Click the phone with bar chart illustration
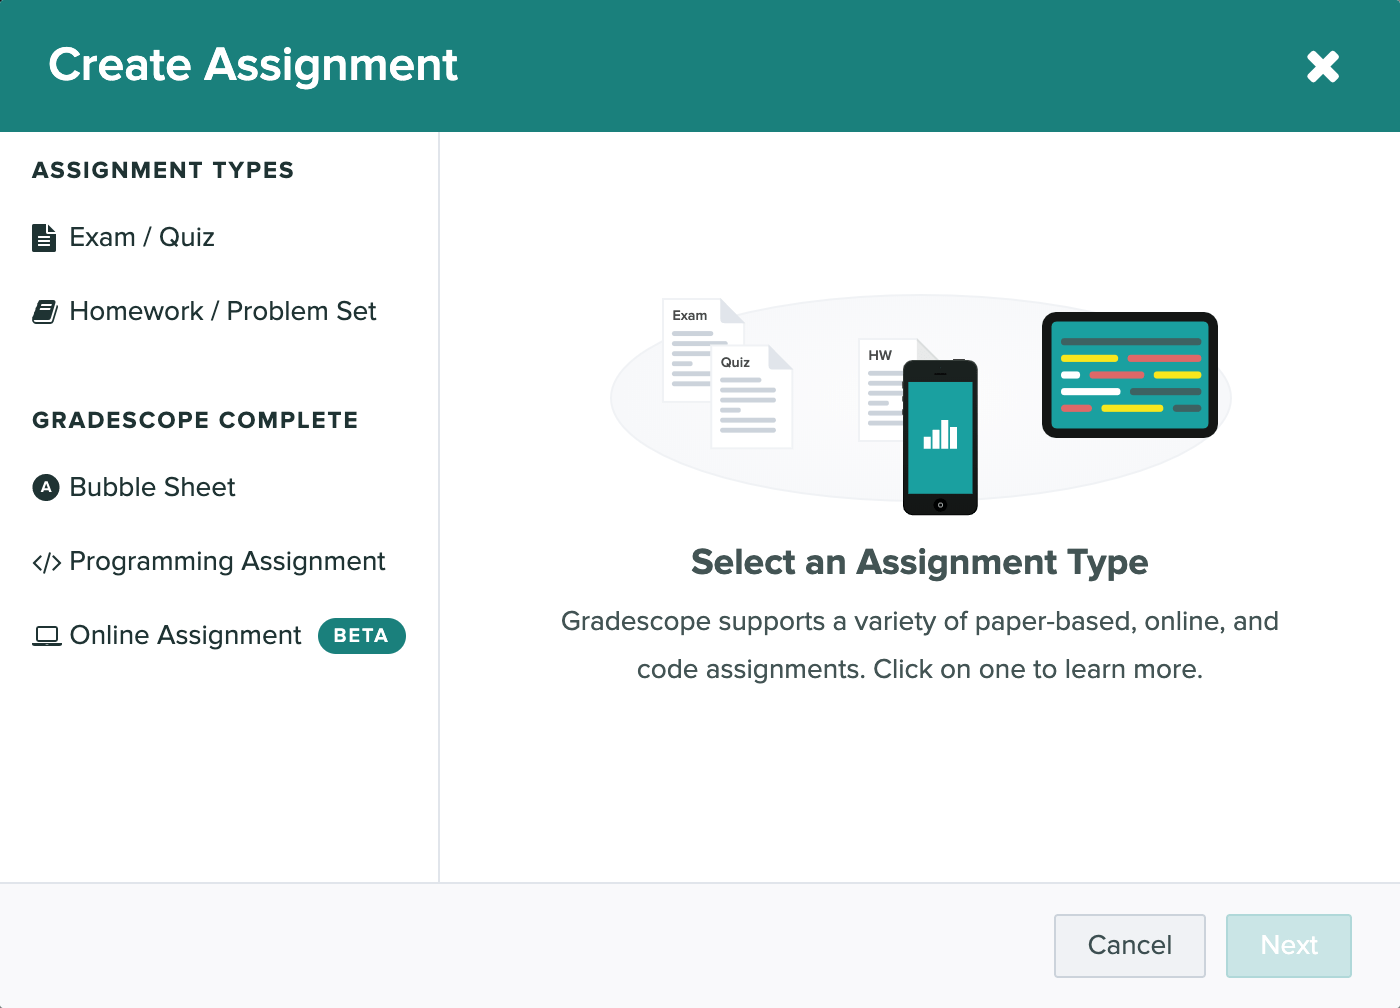1400x1008 pixels. (x=940, y=438)
